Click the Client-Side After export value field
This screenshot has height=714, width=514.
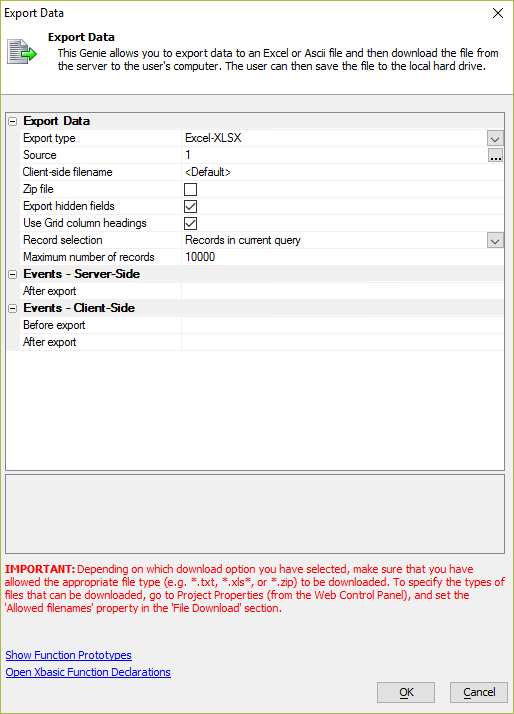click(x=342, y=342)
